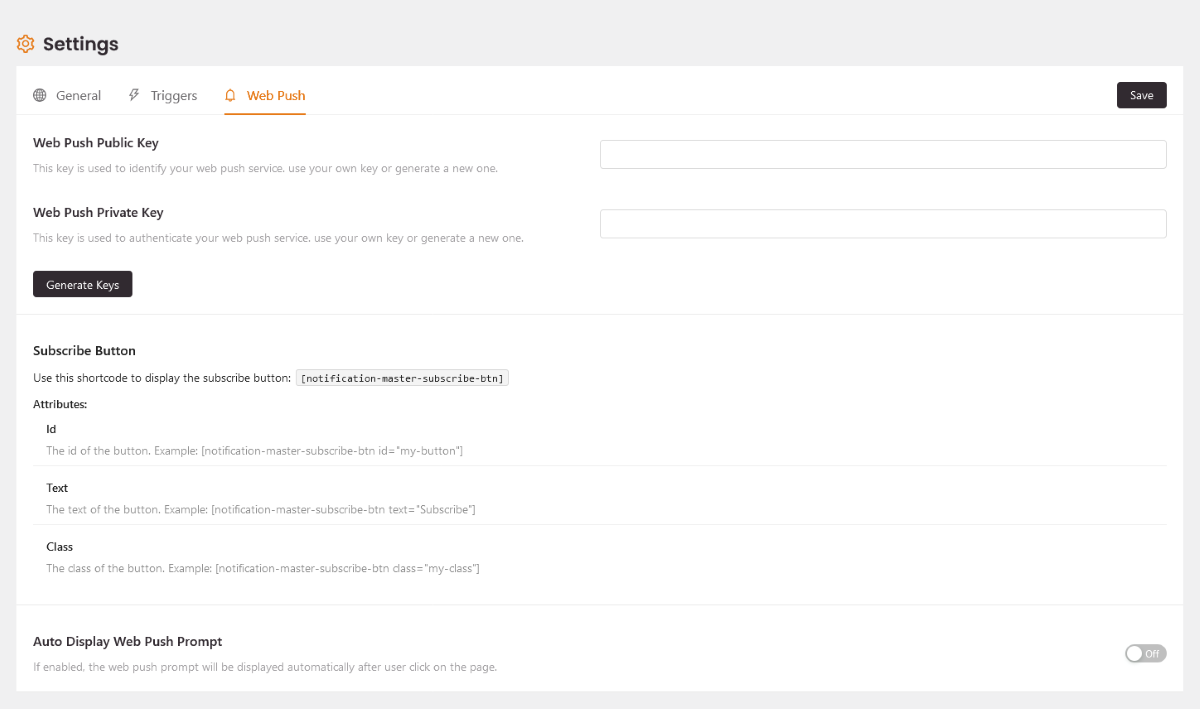Click the globe icon of General tab
This screenshot has height=709, width=1200.
point(40,95)
